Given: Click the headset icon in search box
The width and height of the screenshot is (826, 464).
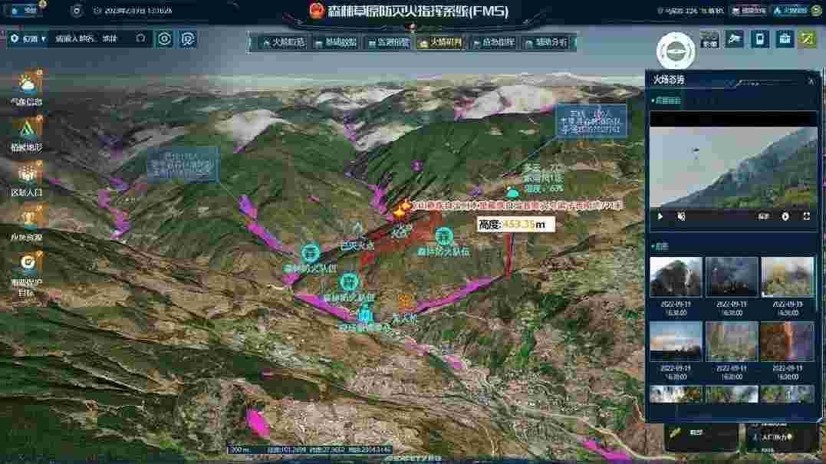Looking at the screenshot, I should 140,39.
